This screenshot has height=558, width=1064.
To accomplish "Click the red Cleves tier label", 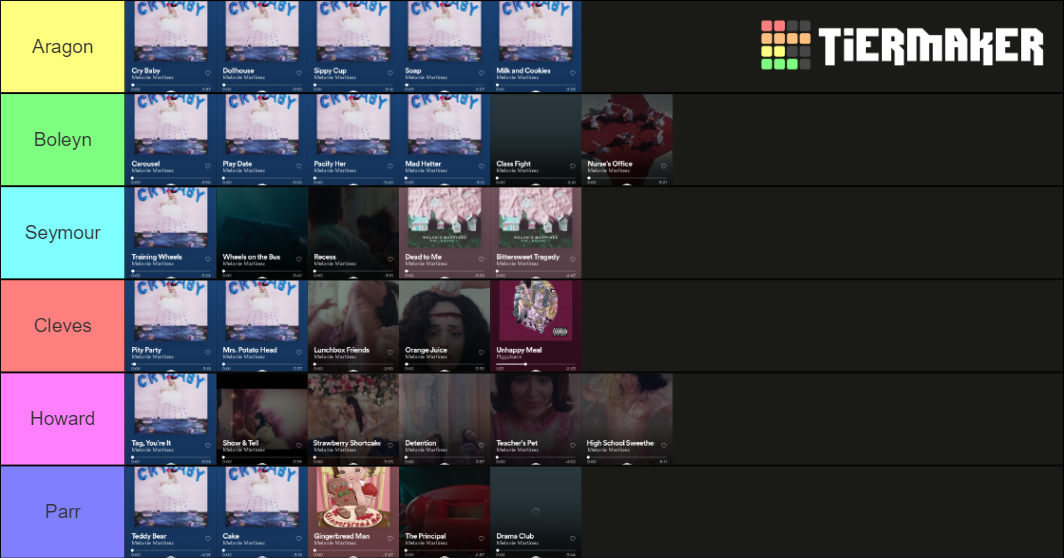I will point(62,325).
